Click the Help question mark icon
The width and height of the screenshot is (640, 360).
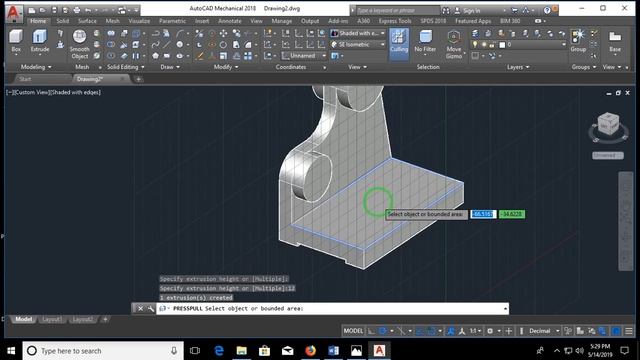point(547,10)
